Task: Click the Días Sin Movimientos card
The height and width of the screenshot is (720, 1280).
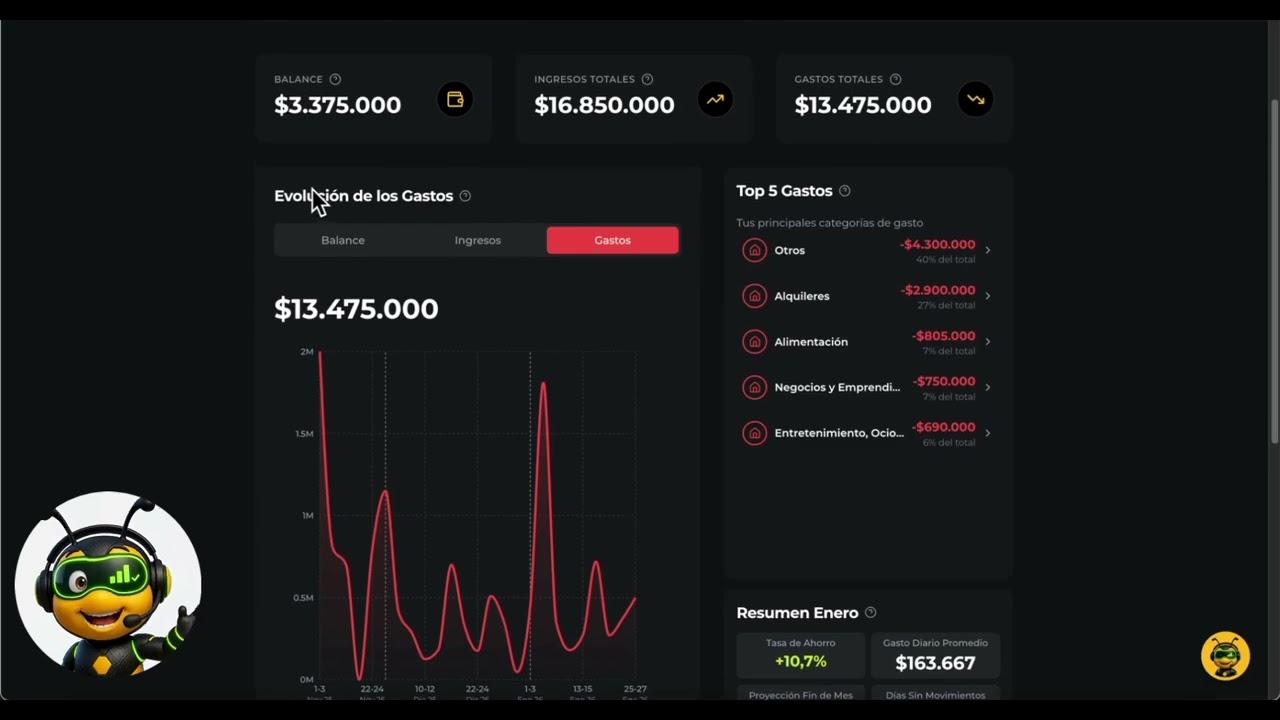Action: click(935, 694)
